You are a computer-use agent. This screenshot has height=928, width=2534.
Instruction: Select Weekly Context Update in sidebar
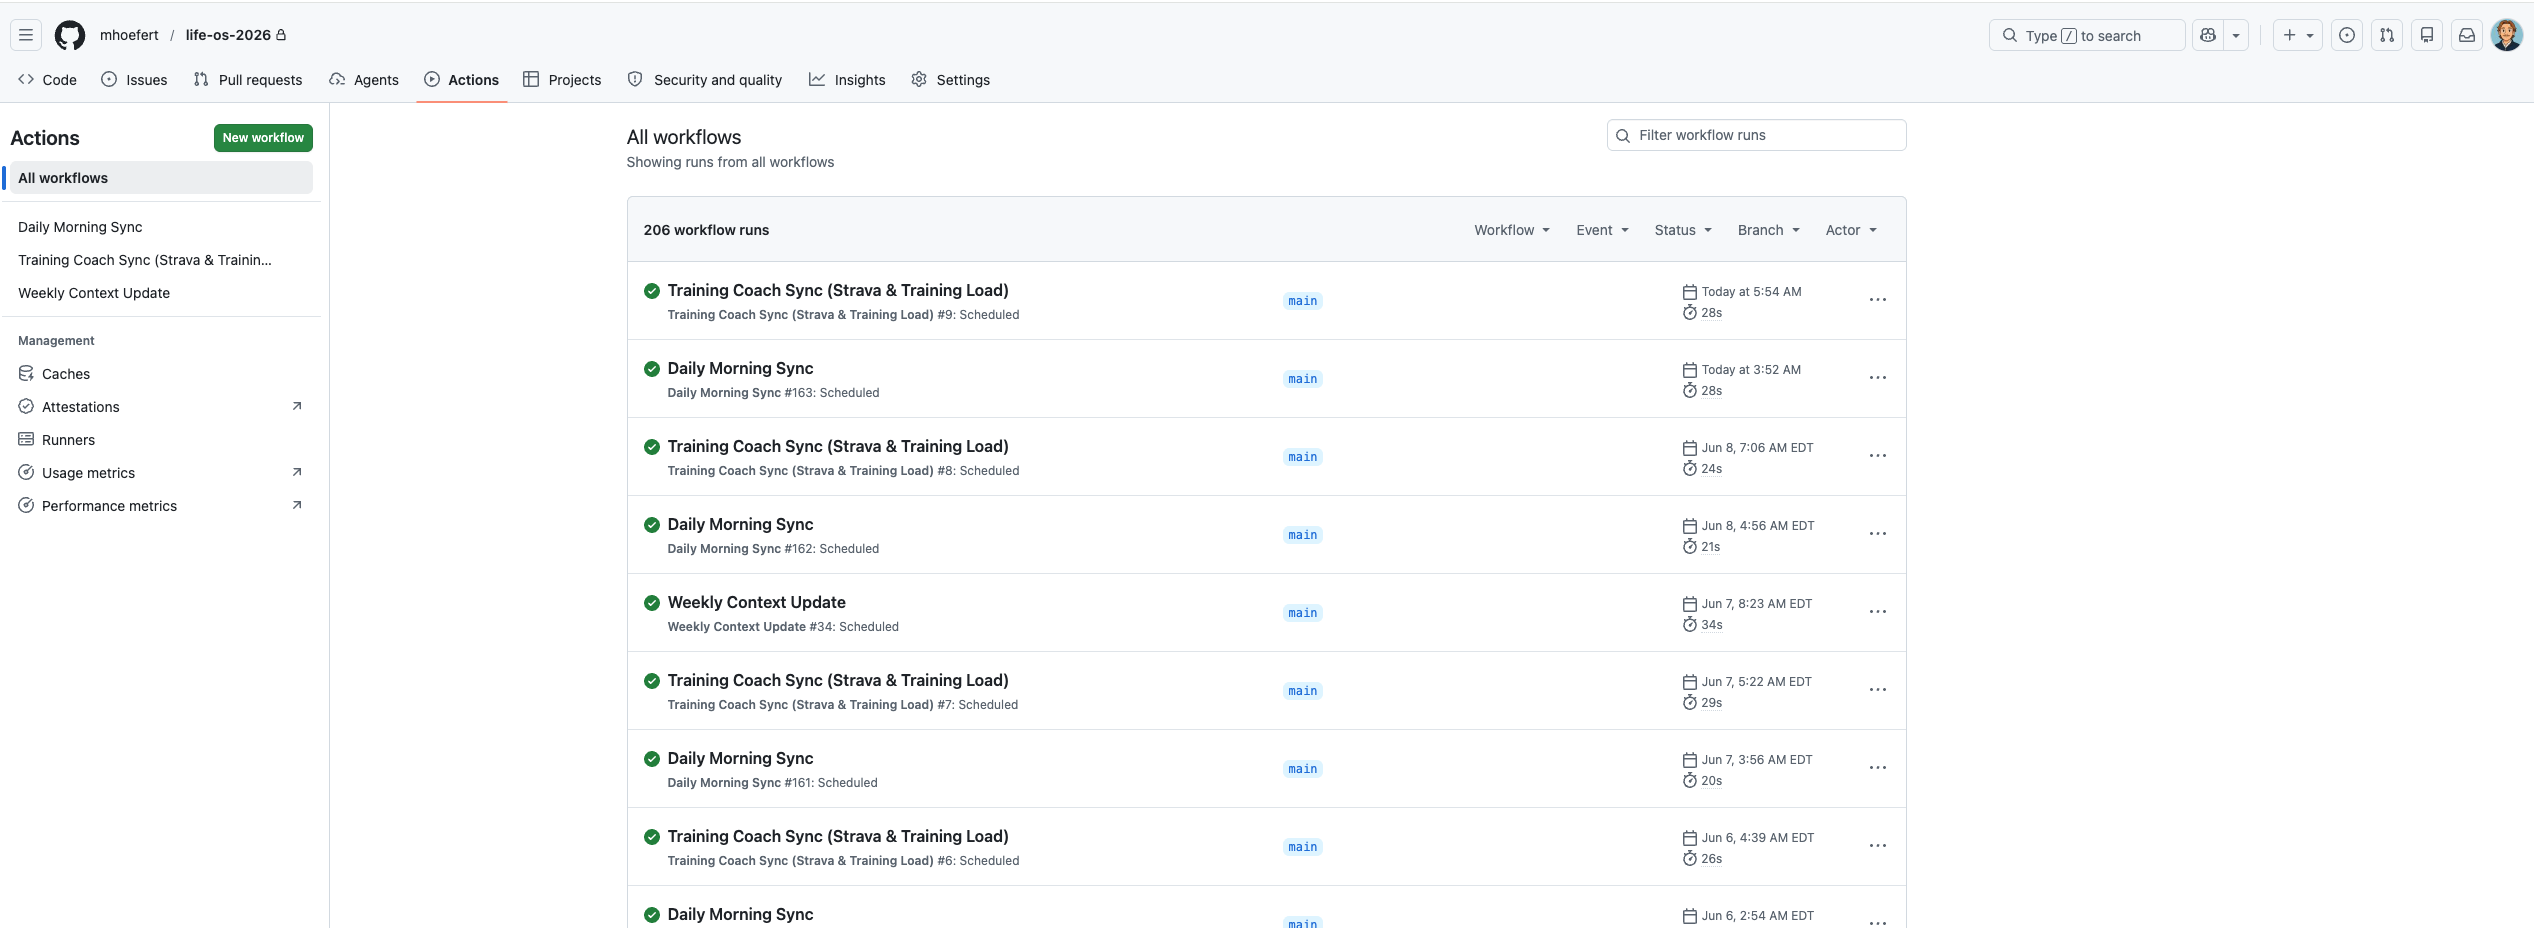pos(160,293)
